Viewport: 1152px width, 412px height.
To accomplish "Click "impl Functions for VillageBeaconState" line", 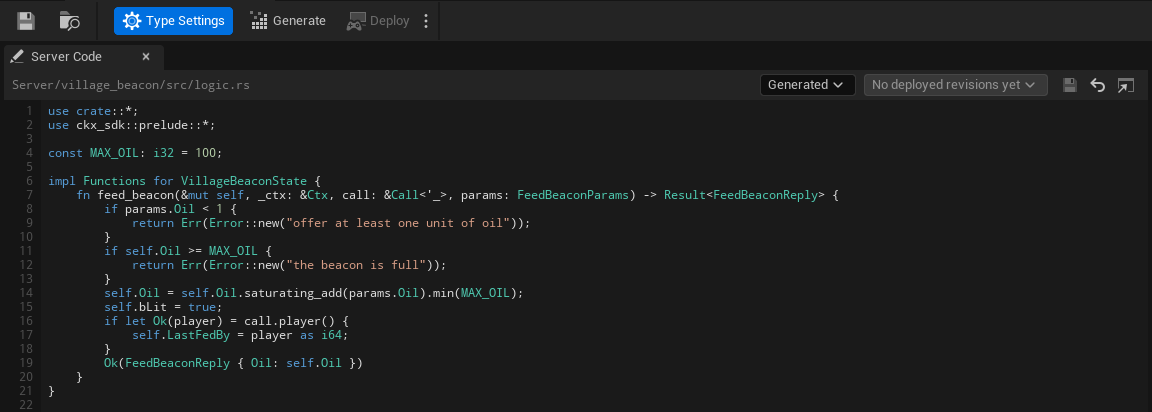I will point(184,181).
